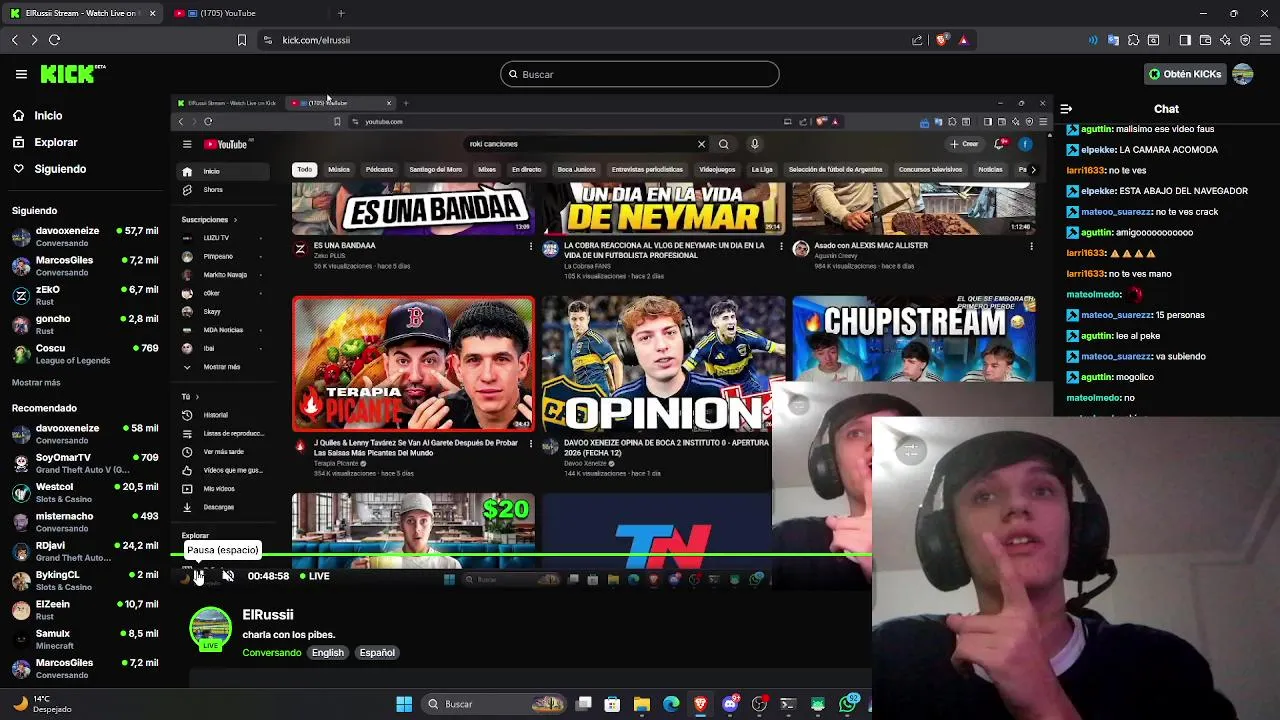
Task: Bookmark this page with the bookmark icon
Action: point(241,40)
